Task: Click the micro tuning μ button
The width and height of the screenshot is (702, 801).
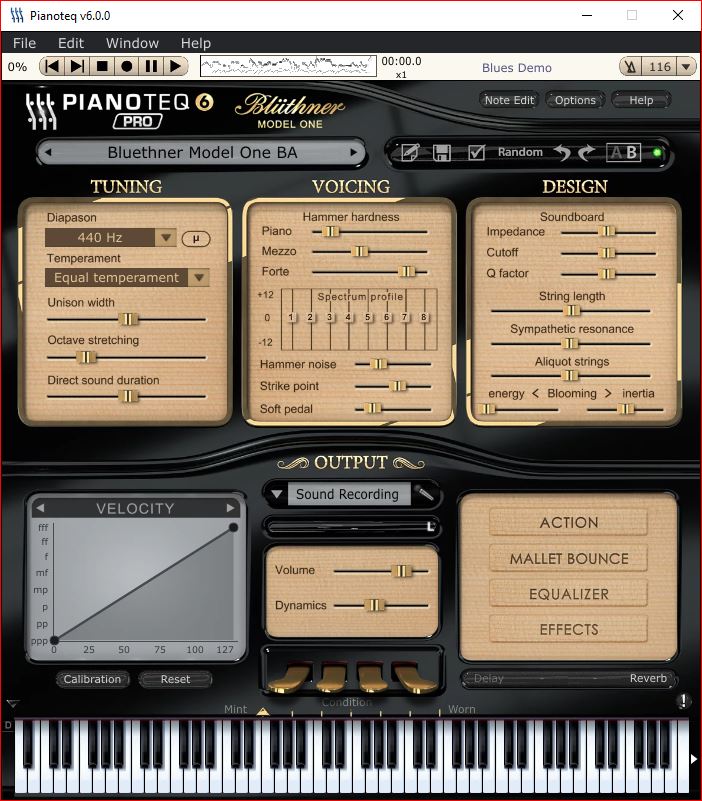Action: tap(196, 239)
